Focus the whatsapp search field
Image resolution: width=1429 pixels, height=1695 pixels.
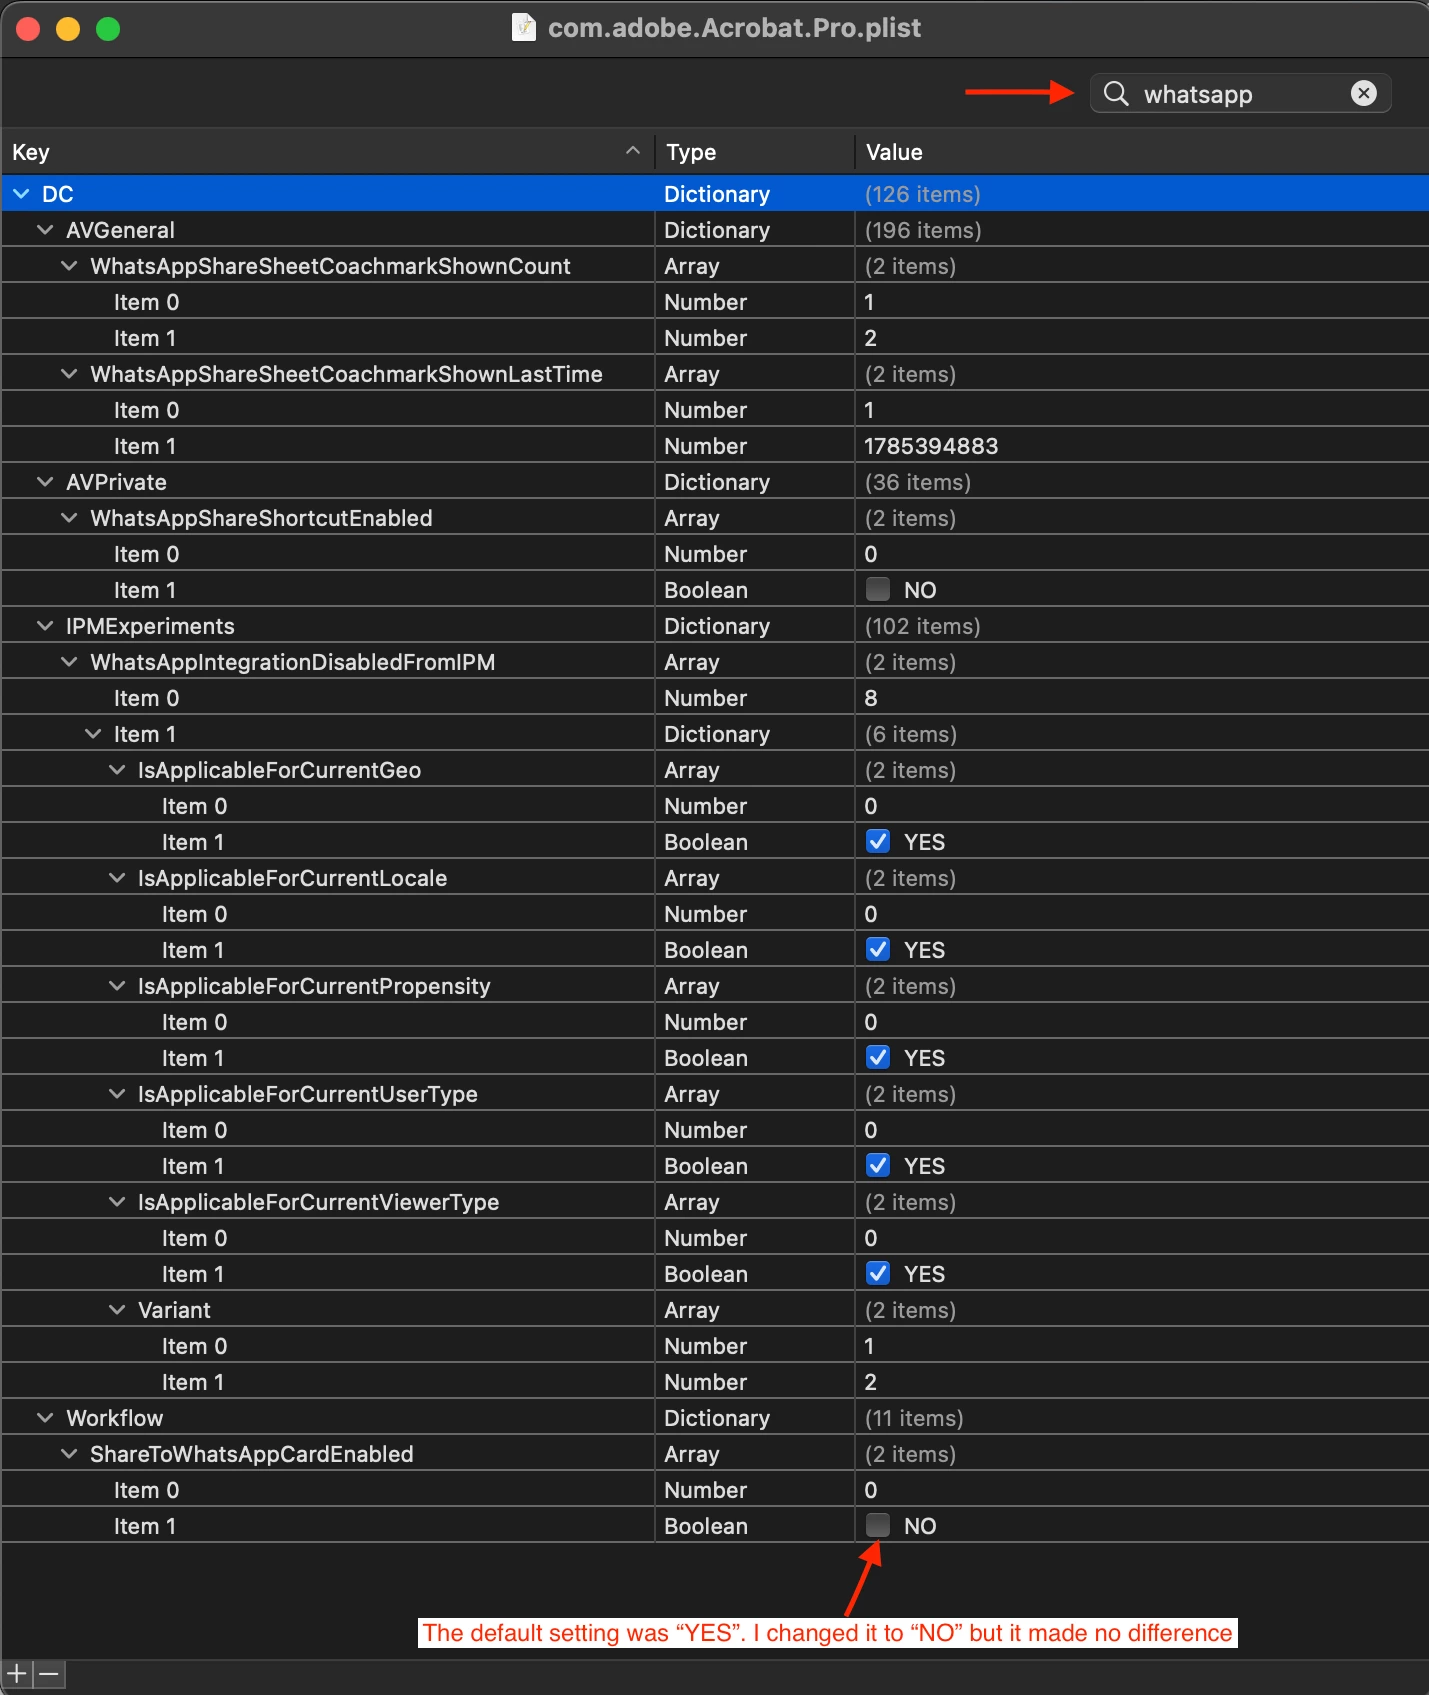tap(1240, 93)
